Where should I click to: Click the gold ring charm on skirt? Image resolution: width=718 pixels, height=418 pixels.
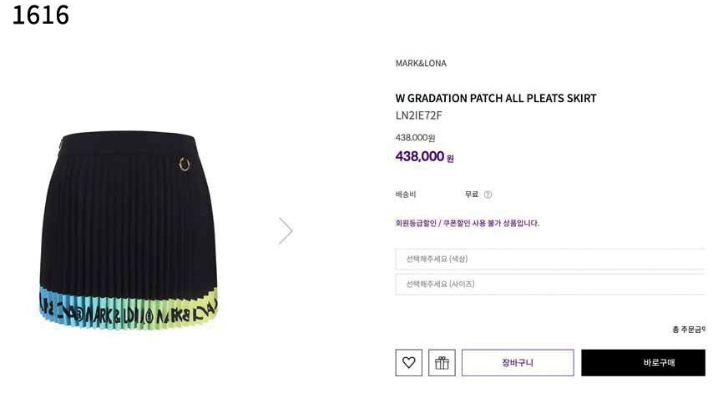tap(184, 164)
